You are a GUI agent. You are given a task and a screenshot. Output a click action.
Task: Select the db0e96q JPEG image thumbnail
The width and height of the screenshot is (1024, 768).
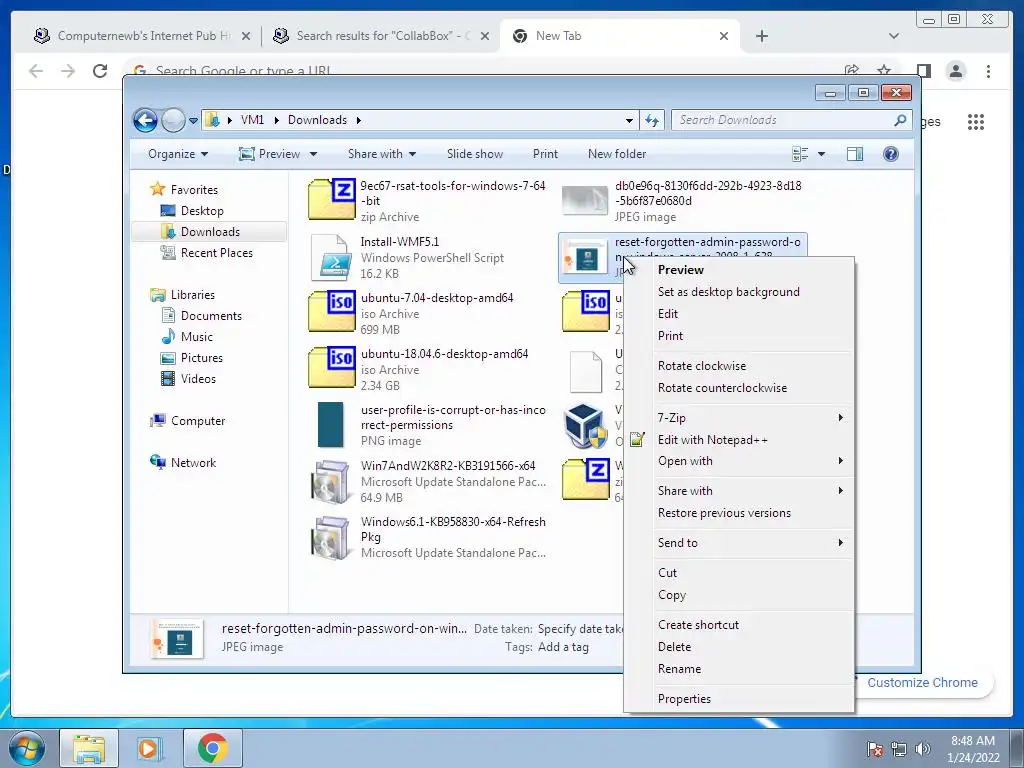pyautogui.click(x=585, y=200)
